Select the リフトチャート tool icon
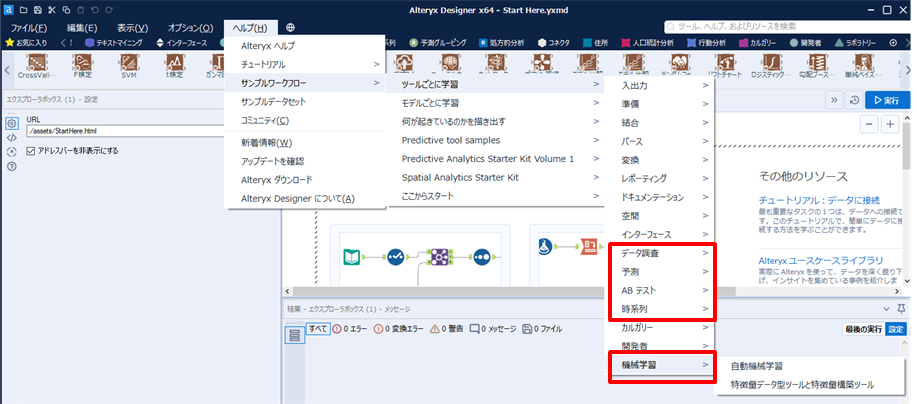The width and height of the screenshot is (917, 404). pos(725,62)
